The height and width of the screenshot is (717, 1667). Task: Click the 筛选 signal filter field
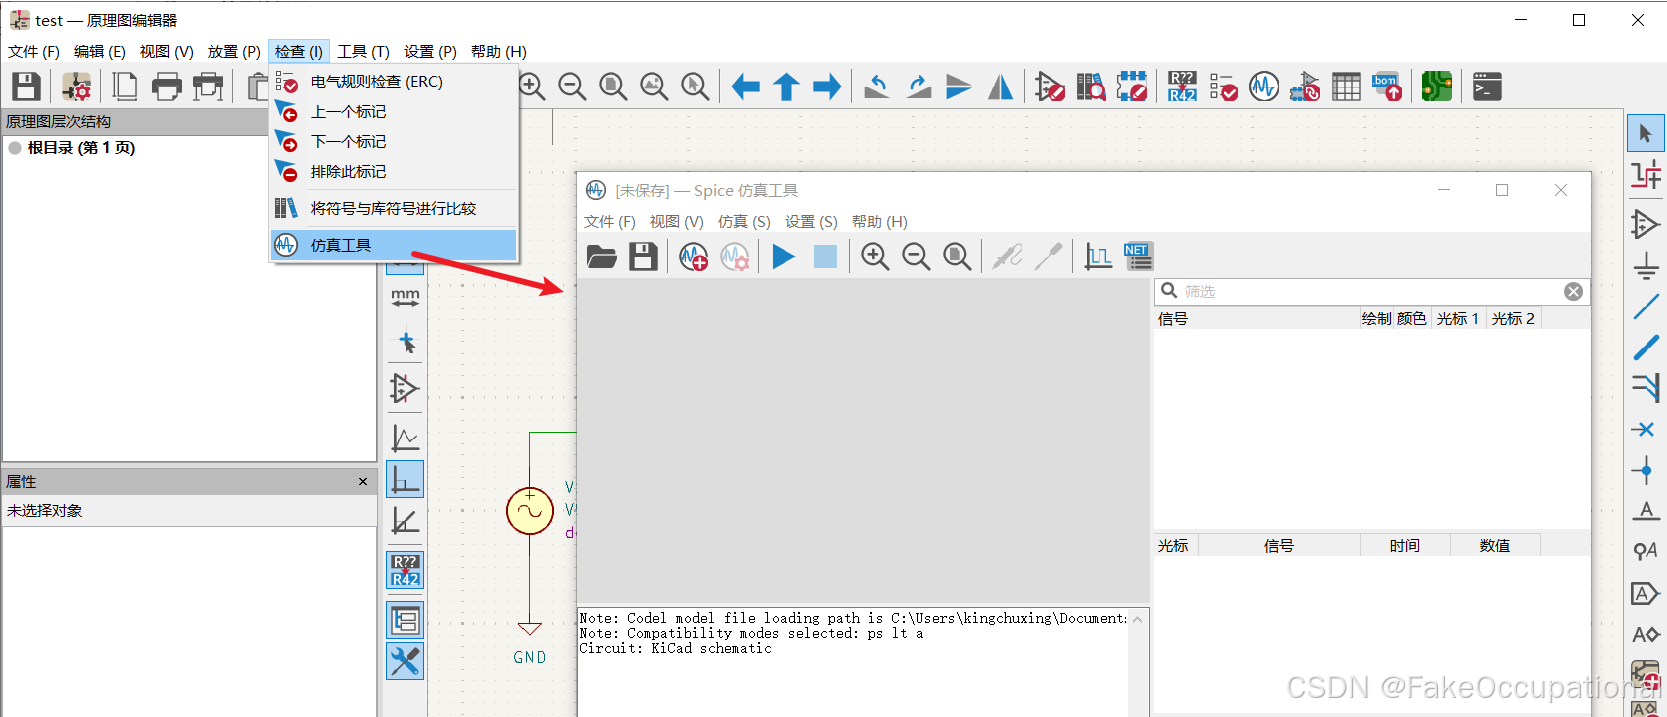(1371, 291)
